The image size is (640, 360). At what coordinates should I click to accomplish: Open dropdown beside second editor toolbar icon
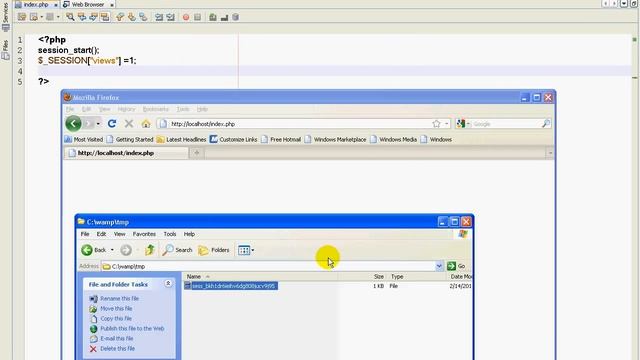tap(42, 17)
